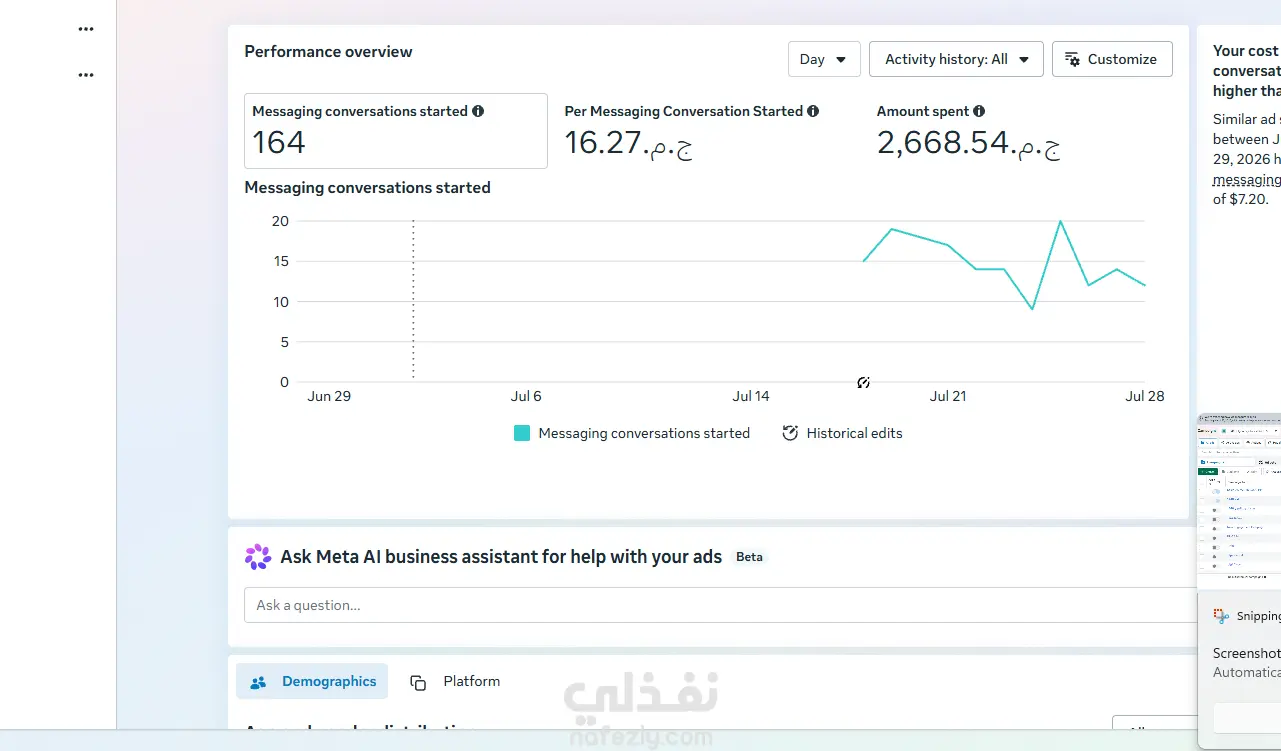Switch to the Demographics tab
This screenshot has width=1281, height=751.
pos(312,681)
